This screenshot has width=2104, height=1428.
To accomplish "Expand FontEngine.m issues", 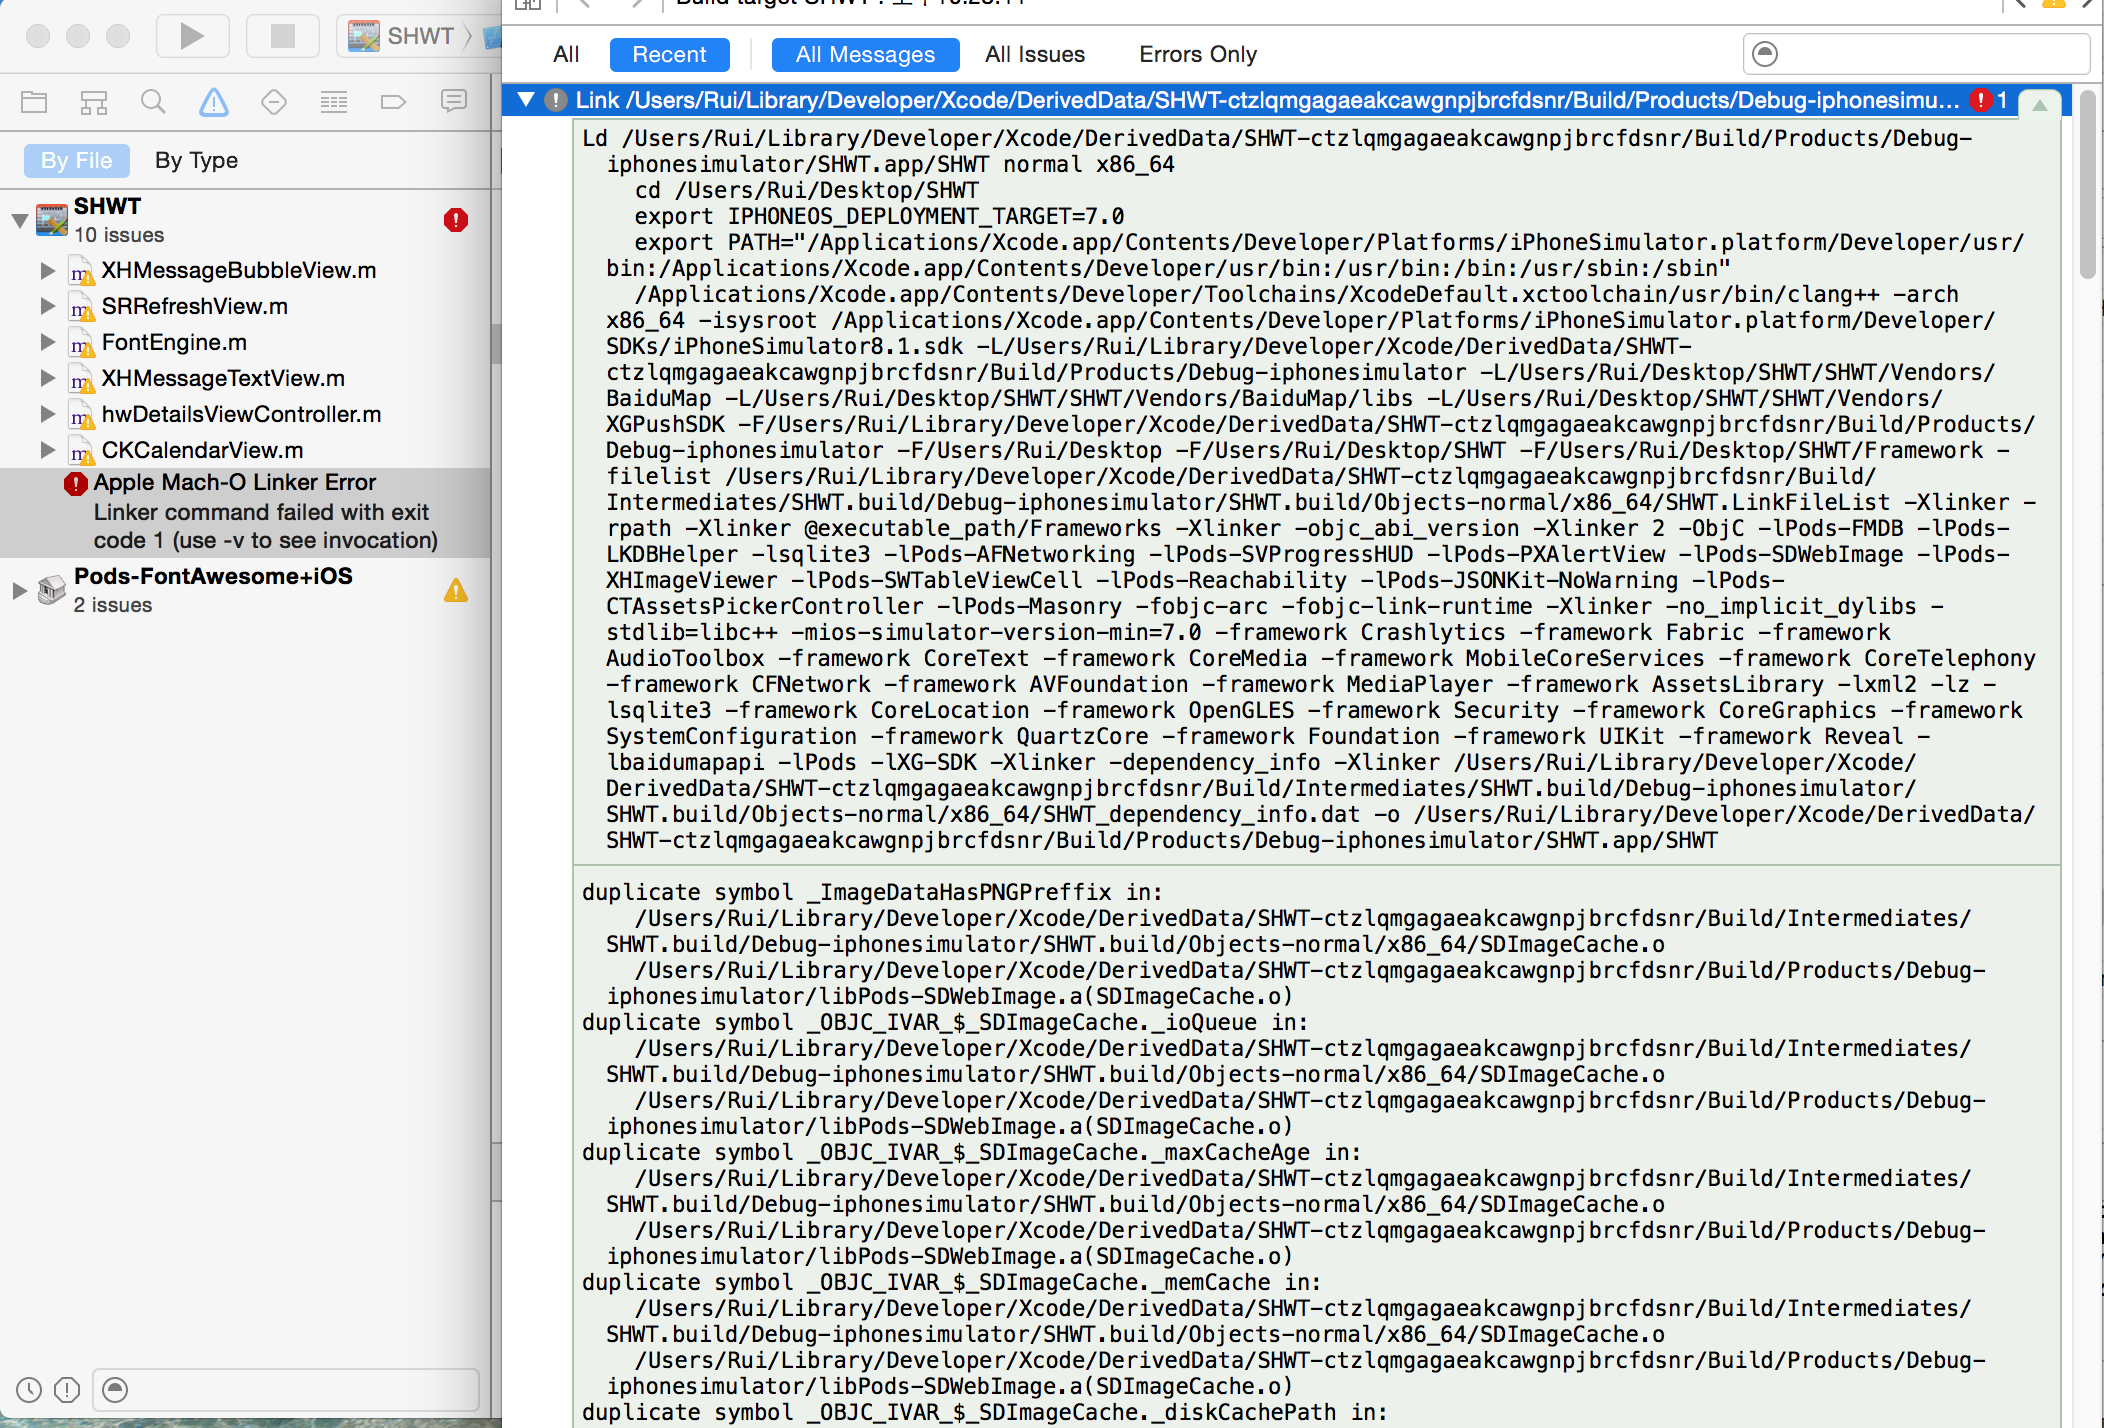I will pyautogui.click(x=47, y=342).
